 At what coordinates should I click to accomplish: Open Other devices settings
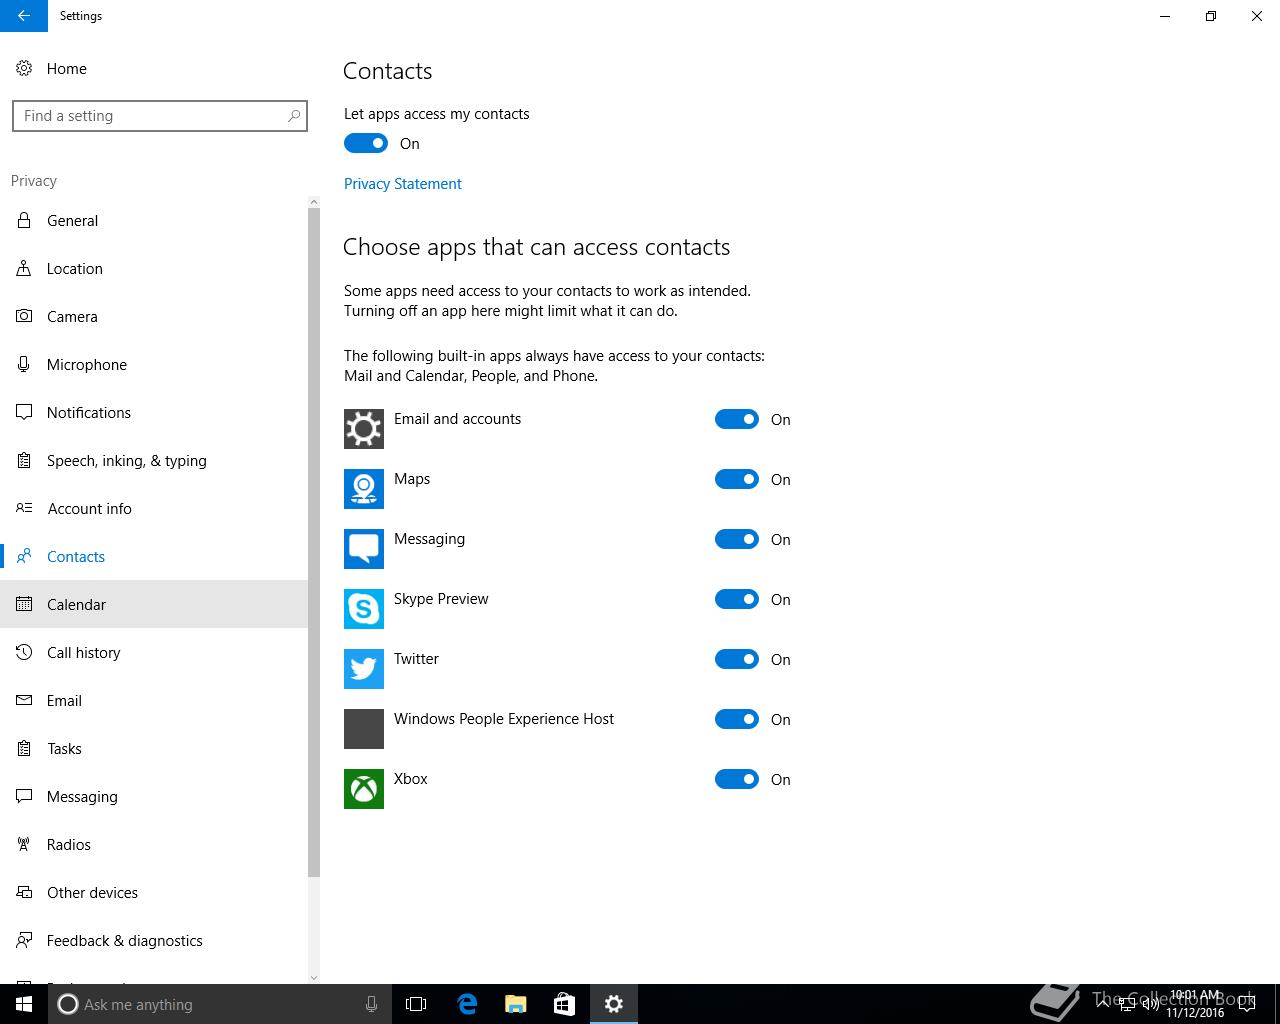[x=154, y=893]
